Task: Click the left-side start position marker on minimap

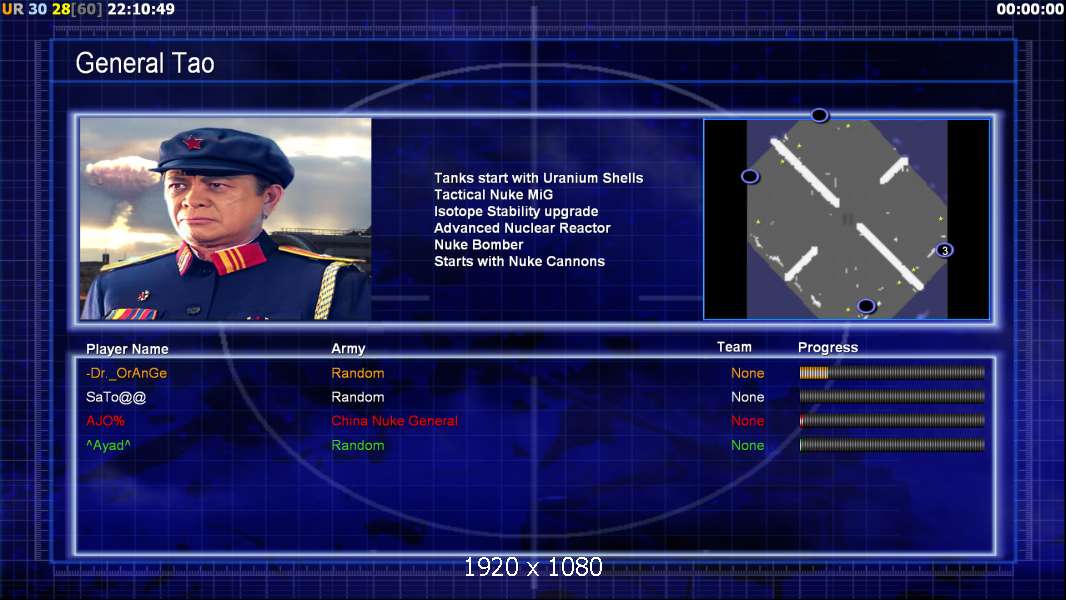Action: tap(749, 177)
